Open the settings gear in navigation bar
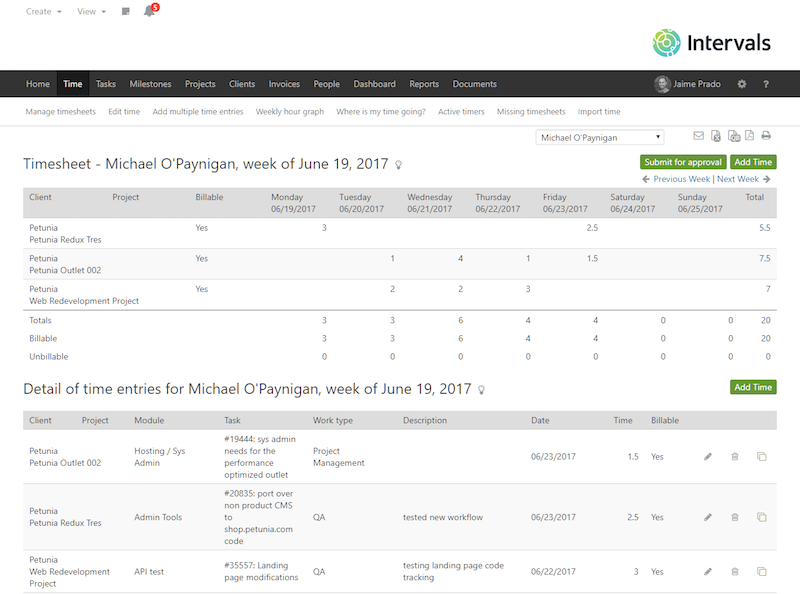Screen dimensions: 800x594 pyautogui.click(x=741, y=84)
